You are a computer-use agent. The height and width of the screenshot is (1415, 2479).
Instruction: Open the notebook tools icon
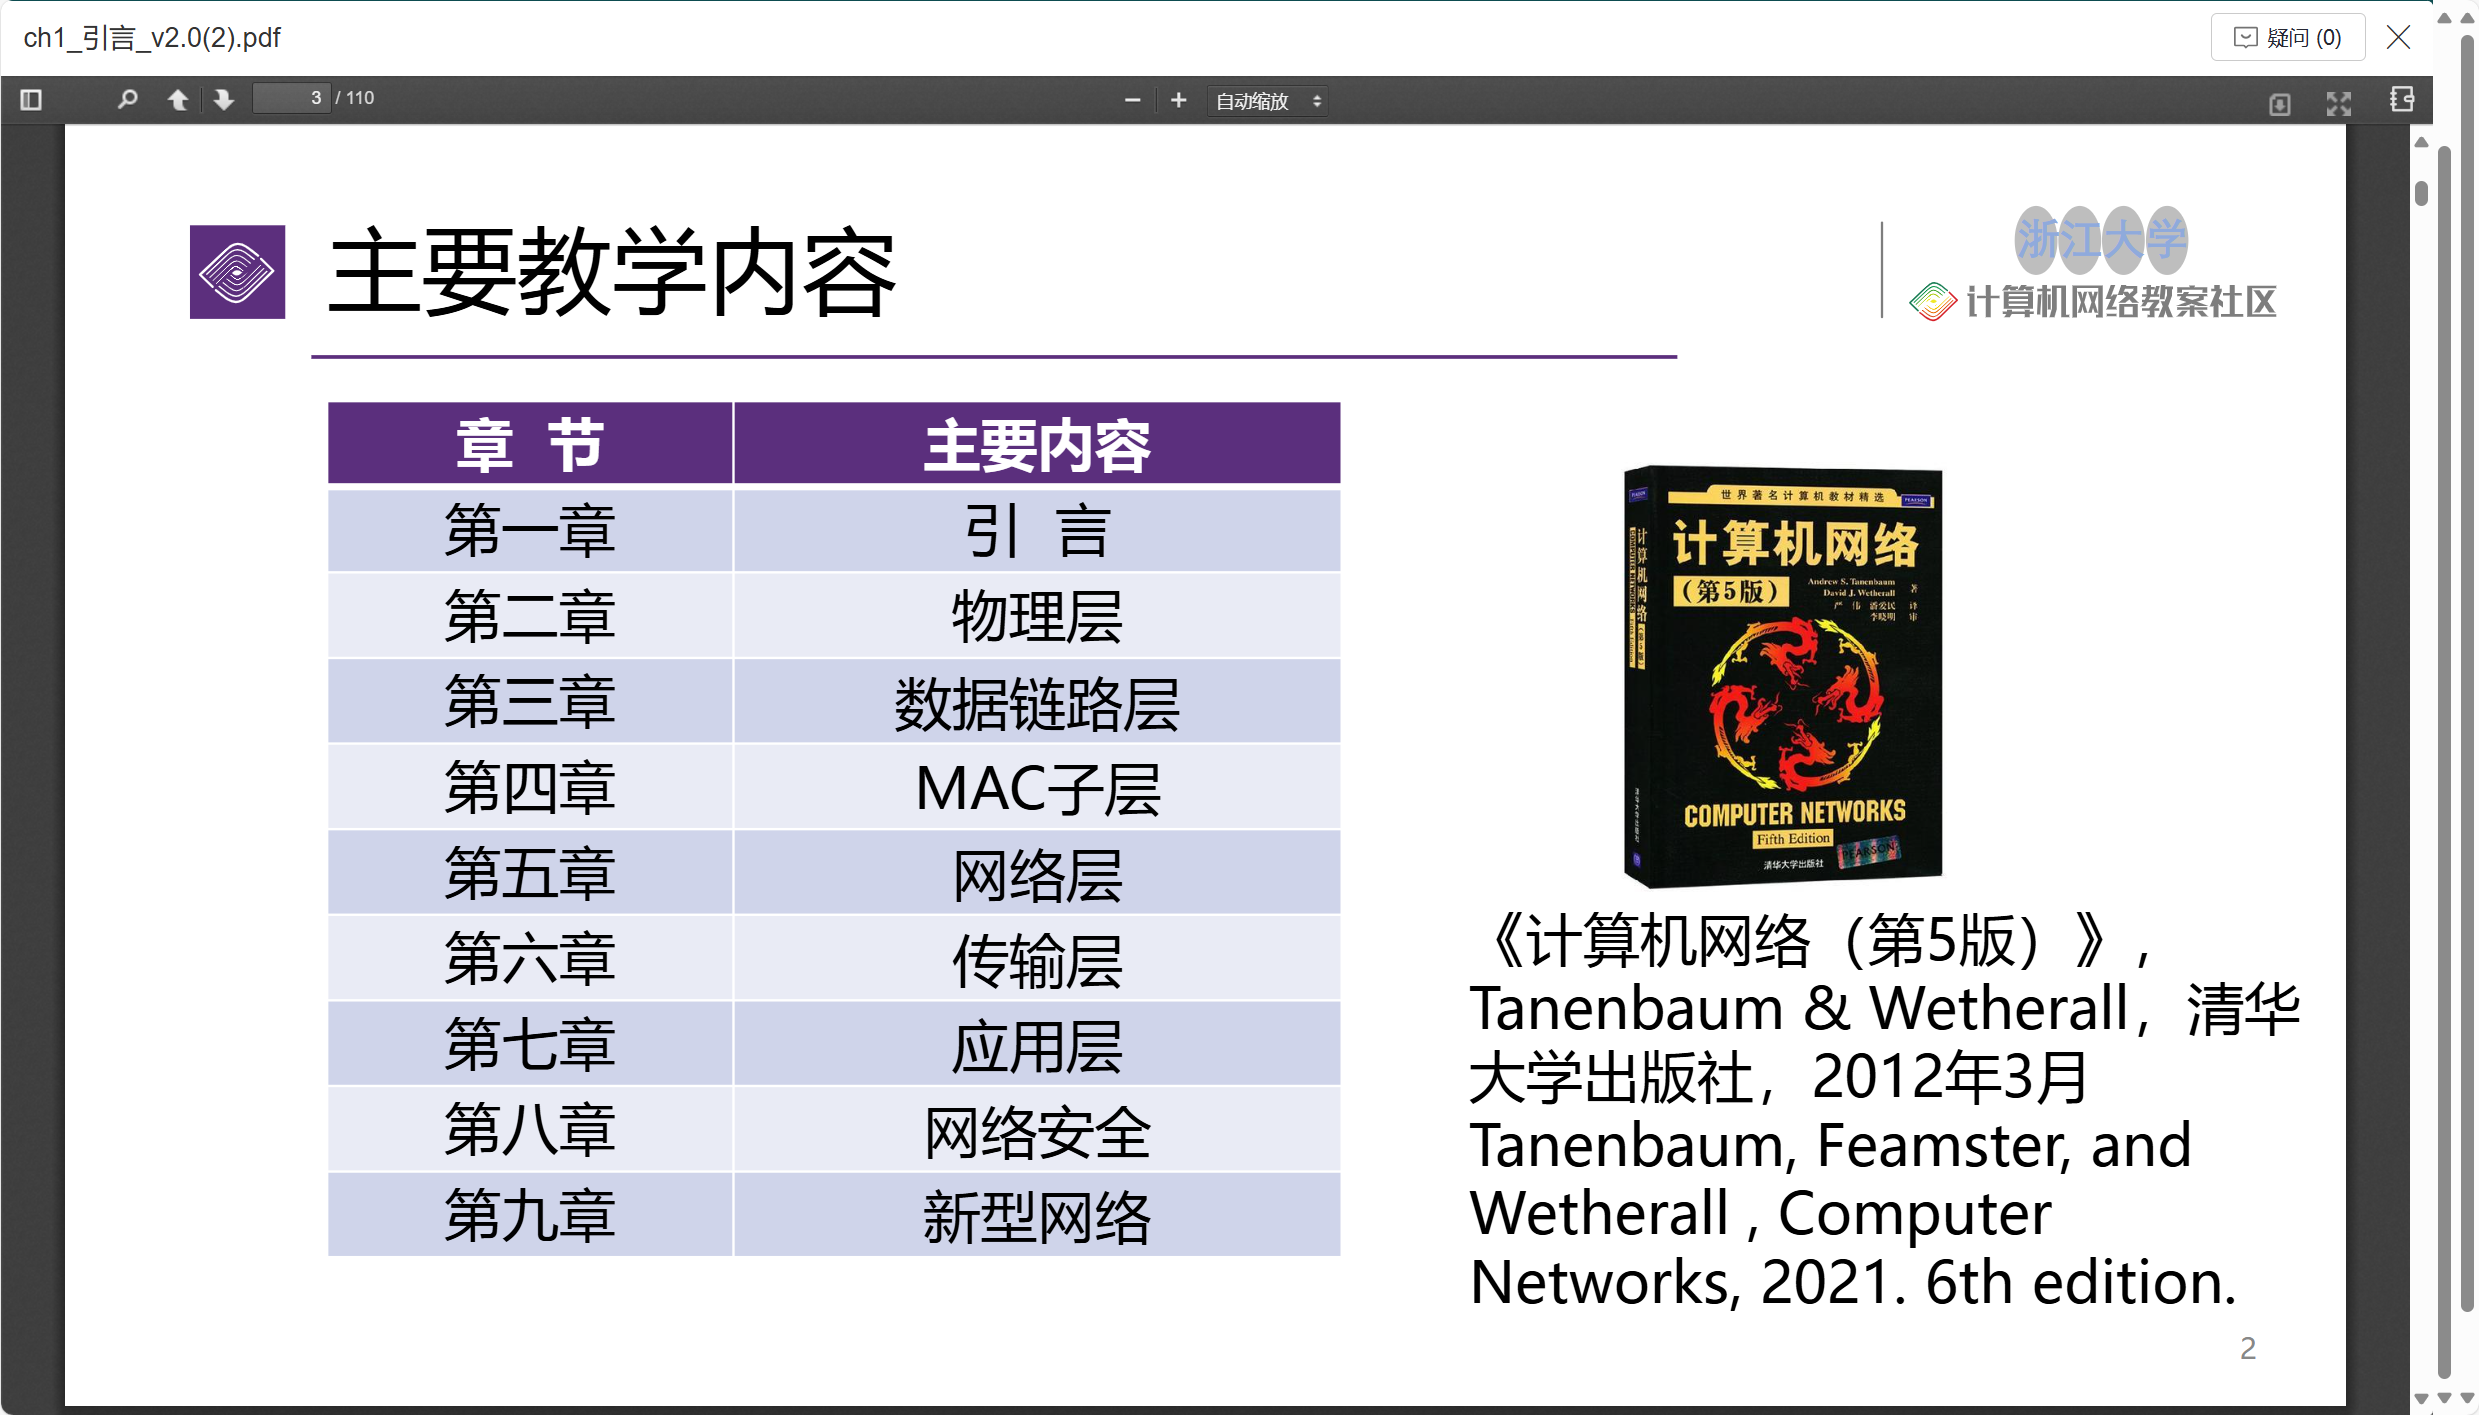[2401, 100]
